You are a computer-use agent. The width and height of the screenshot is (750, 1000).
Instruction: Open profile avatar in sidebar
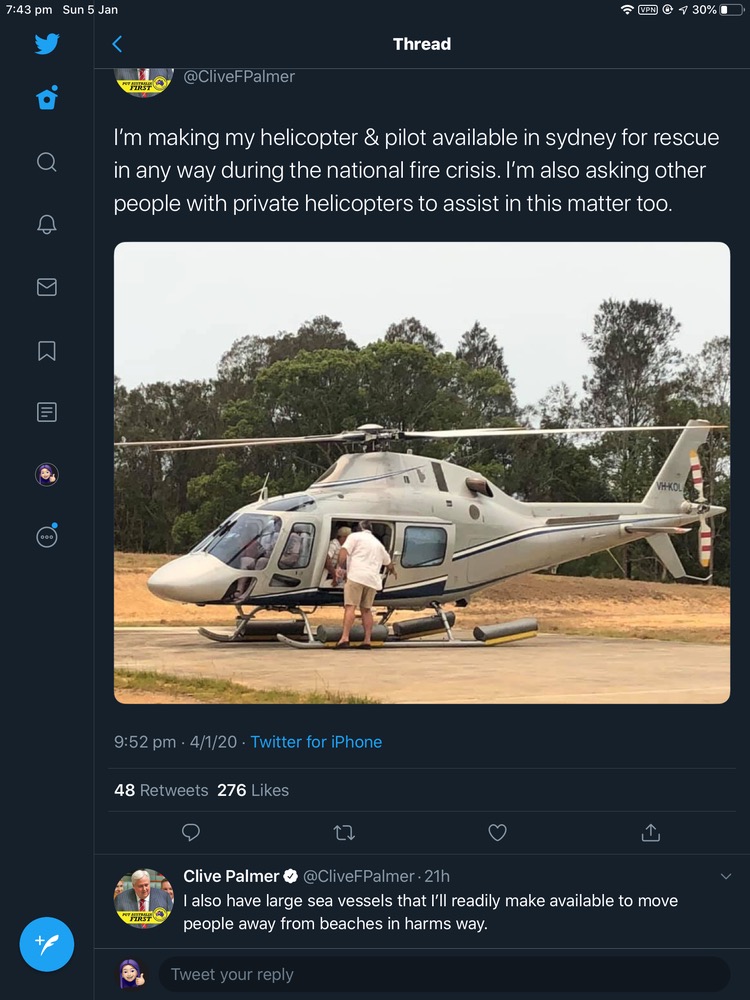tap(46, 474)
